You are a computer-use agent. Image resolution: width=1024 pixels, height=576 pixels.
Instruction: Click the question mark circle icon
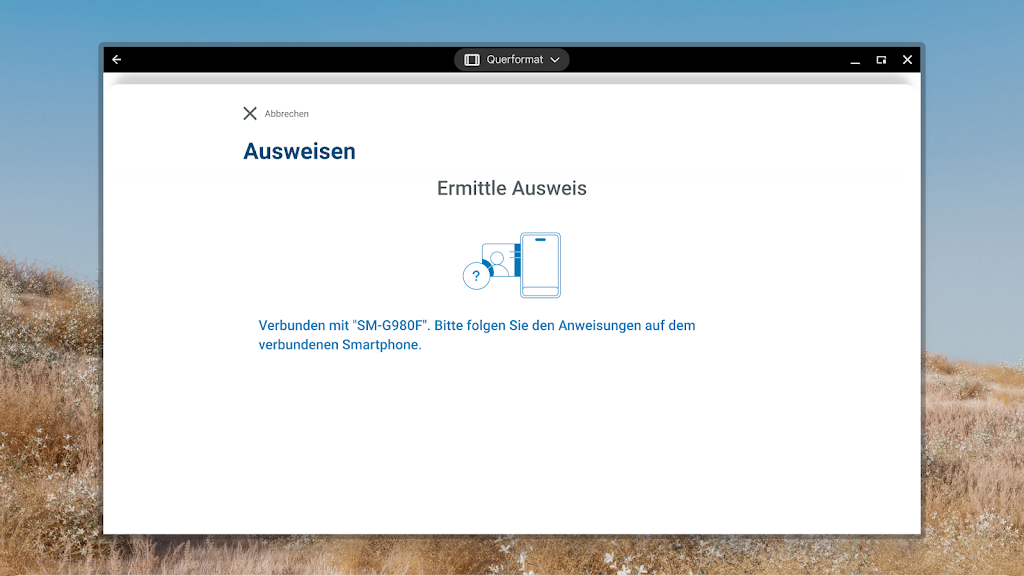point(476,276)
